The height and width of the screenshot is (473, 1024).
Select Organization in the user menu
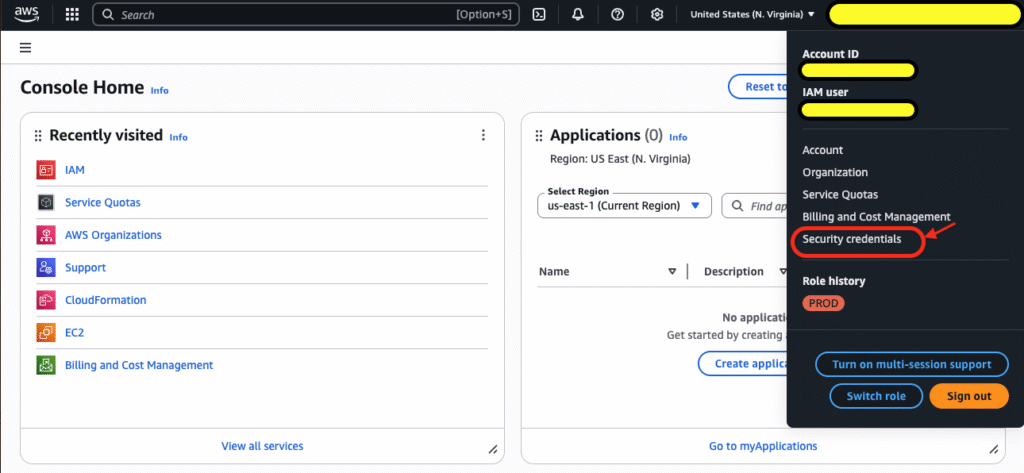coord(835,172)
